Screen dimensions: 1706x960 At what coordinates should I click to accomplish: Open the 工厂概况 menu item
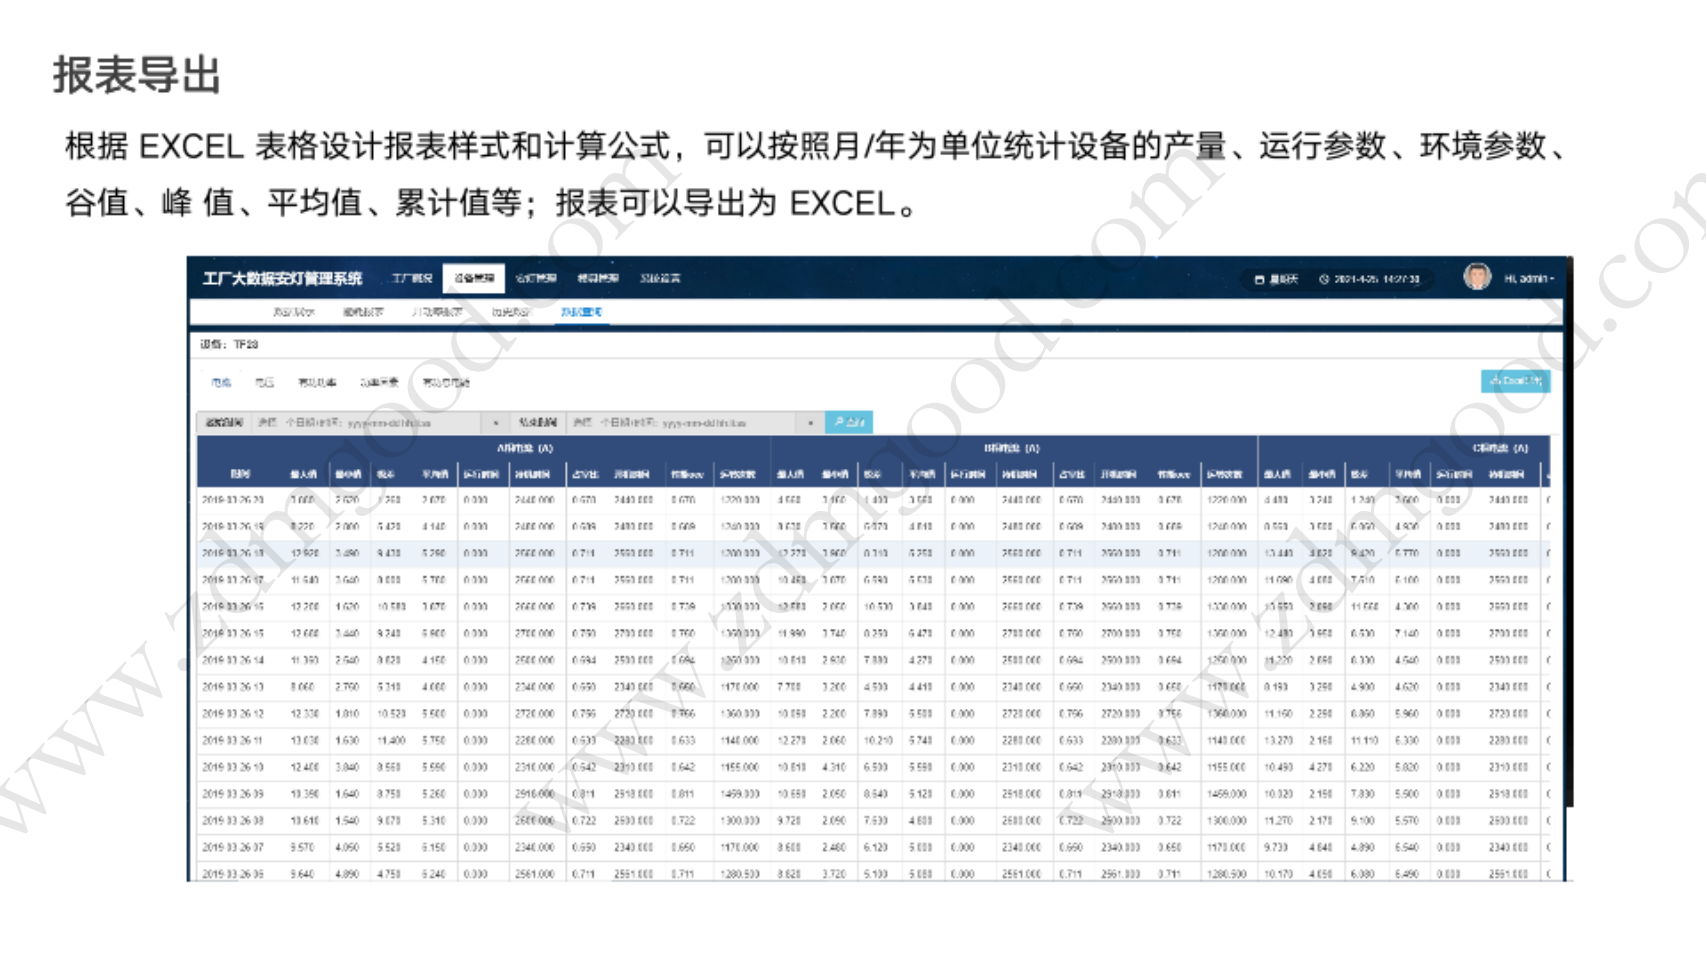click(412, 278)
